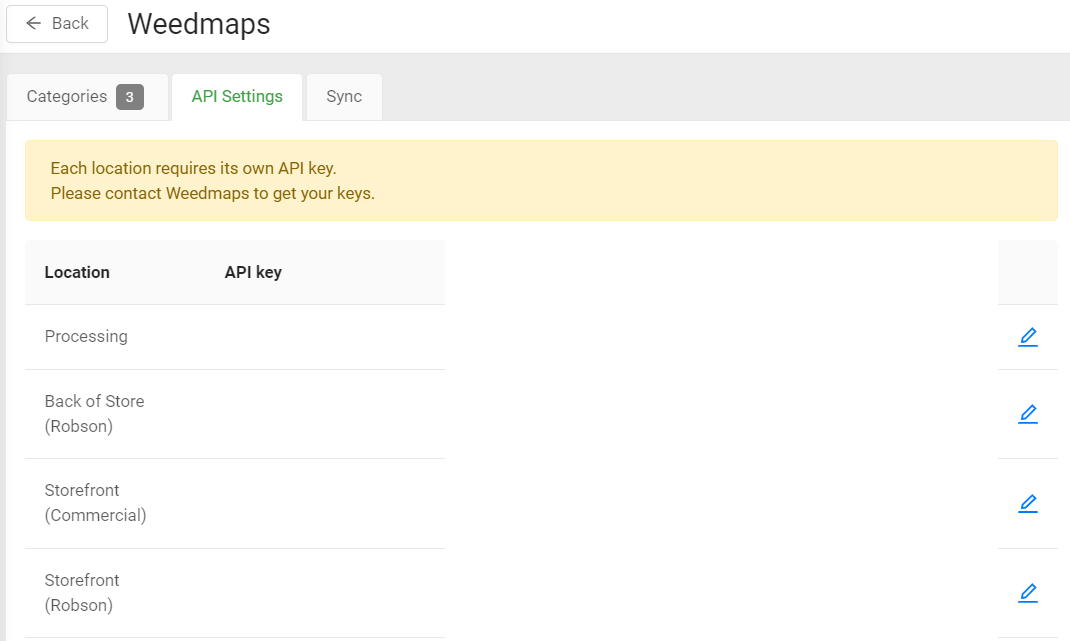Edit the Processing location API key
The width and height of the screenshot is (1070, 641).
1027,337
